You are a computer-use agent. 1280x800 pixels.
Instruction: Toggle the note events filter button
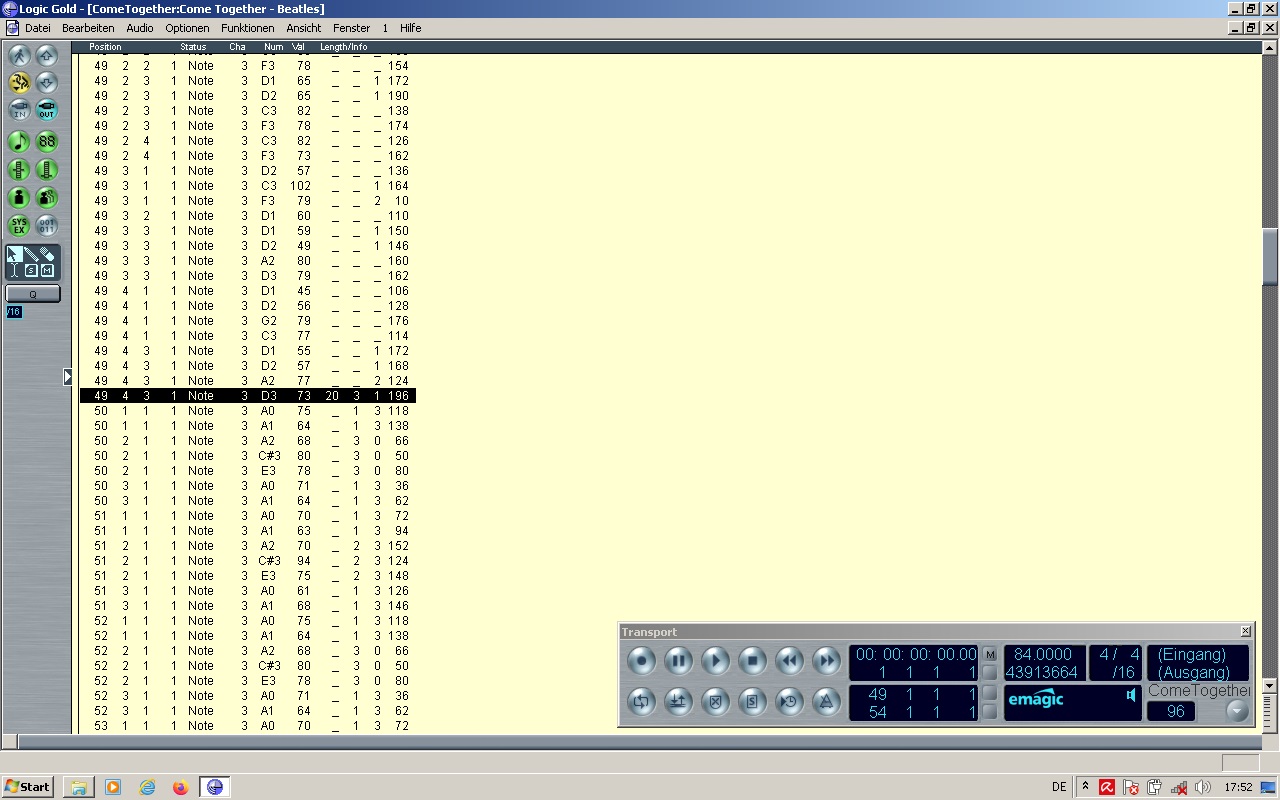pyautogui.click(x=19, y=142)
